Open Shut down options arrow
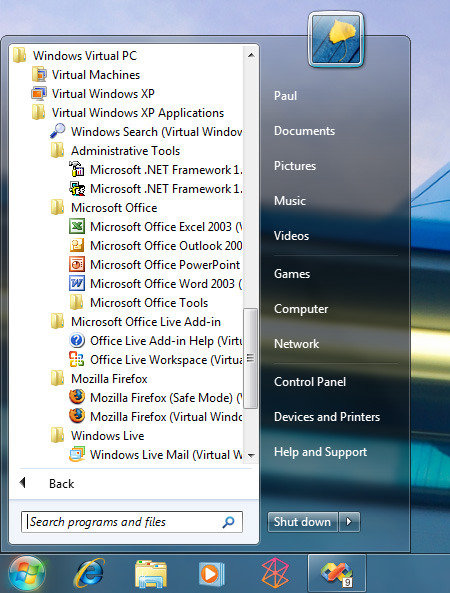Screen dimensions: 450x593 point(349,522)
